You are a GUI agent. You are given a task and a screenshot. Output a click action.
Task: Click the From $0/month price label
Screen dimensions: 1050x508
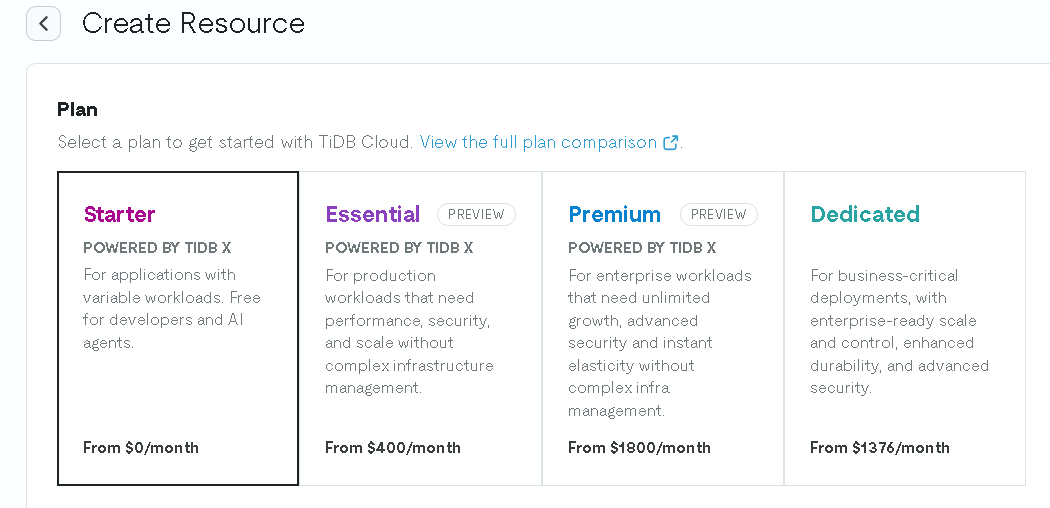pos(141,447)
